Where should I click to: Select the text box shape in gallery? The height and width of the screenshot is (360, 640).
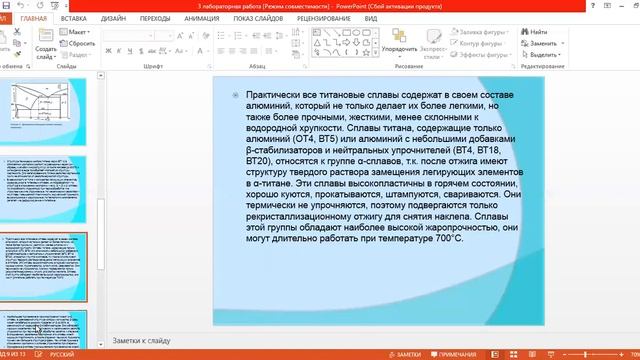click(x=317, y=33)
